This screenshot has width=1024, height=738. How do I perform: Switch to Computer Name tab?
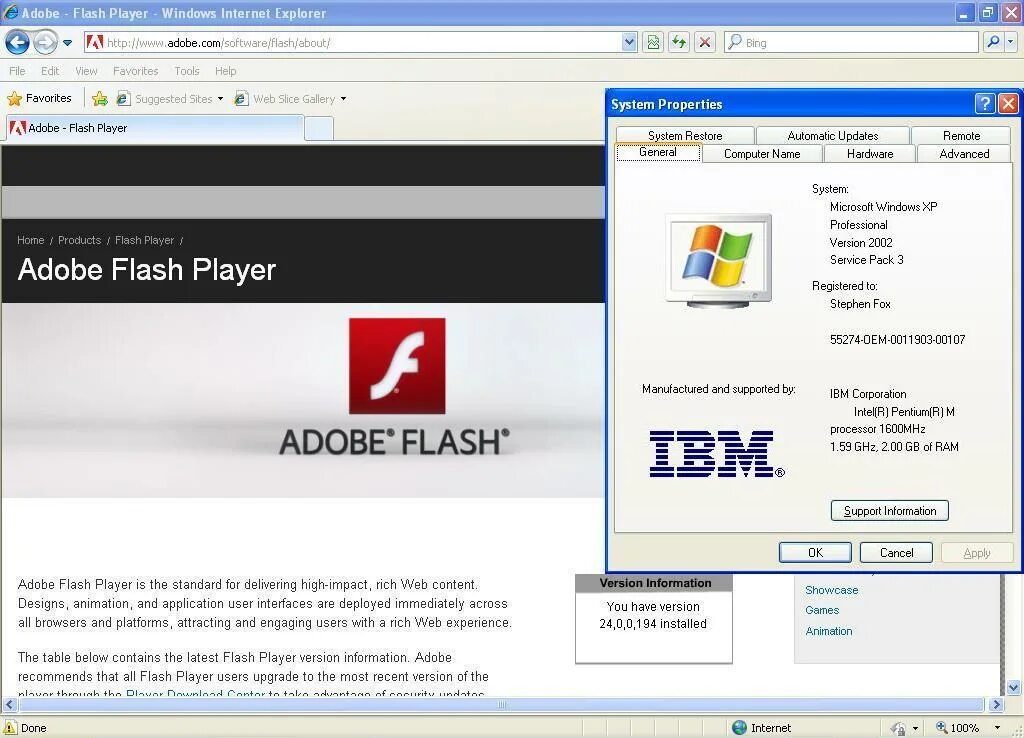click(x=762, y=153)
